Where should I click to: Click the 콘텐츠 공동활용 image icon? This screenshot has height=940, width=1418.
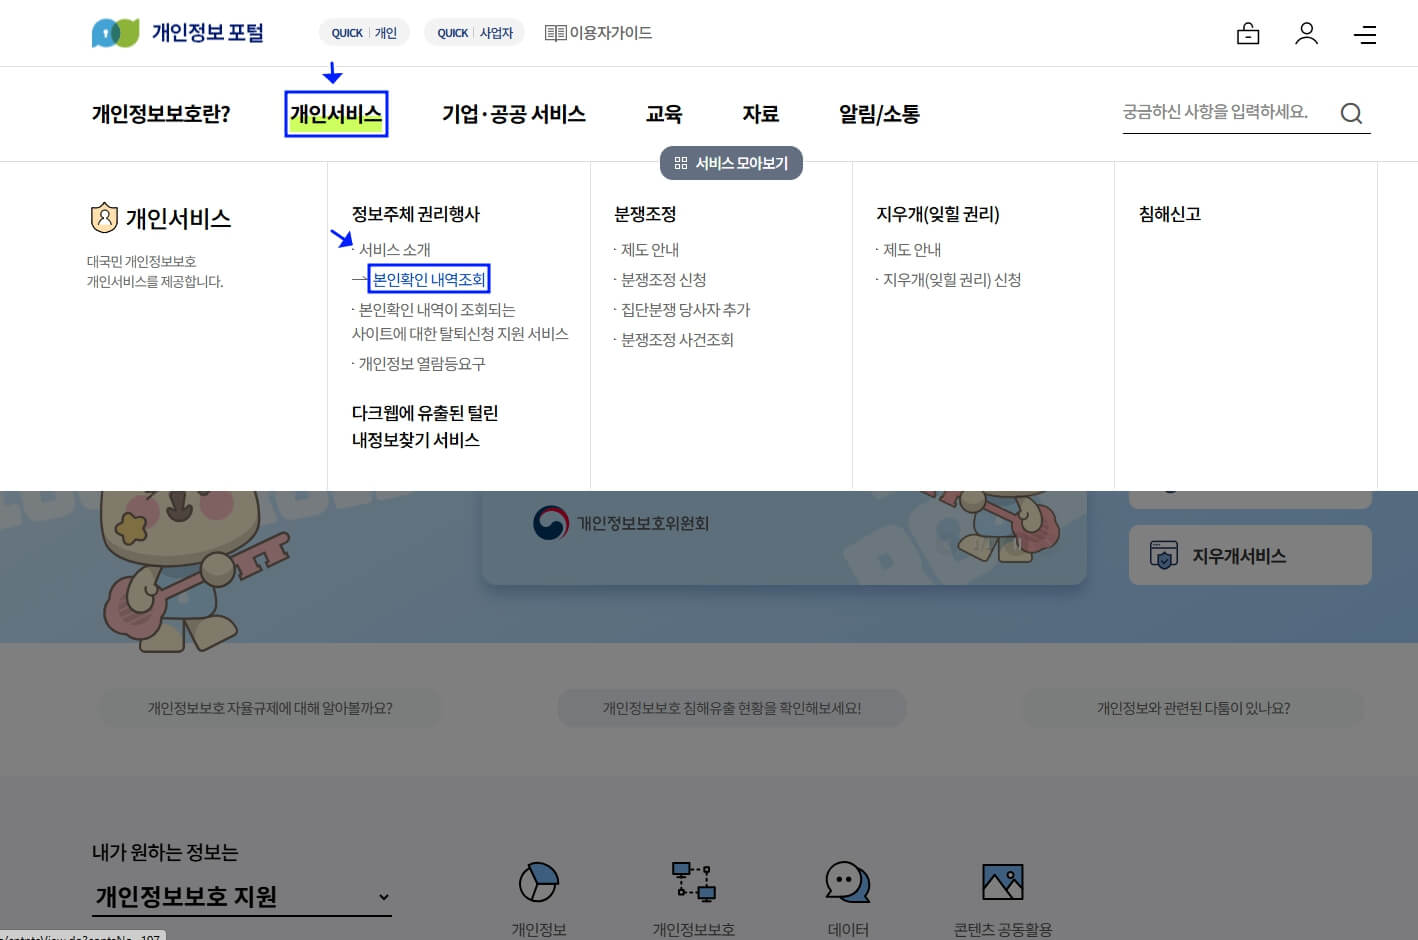pyautogui.click(x=1002, y=882)
